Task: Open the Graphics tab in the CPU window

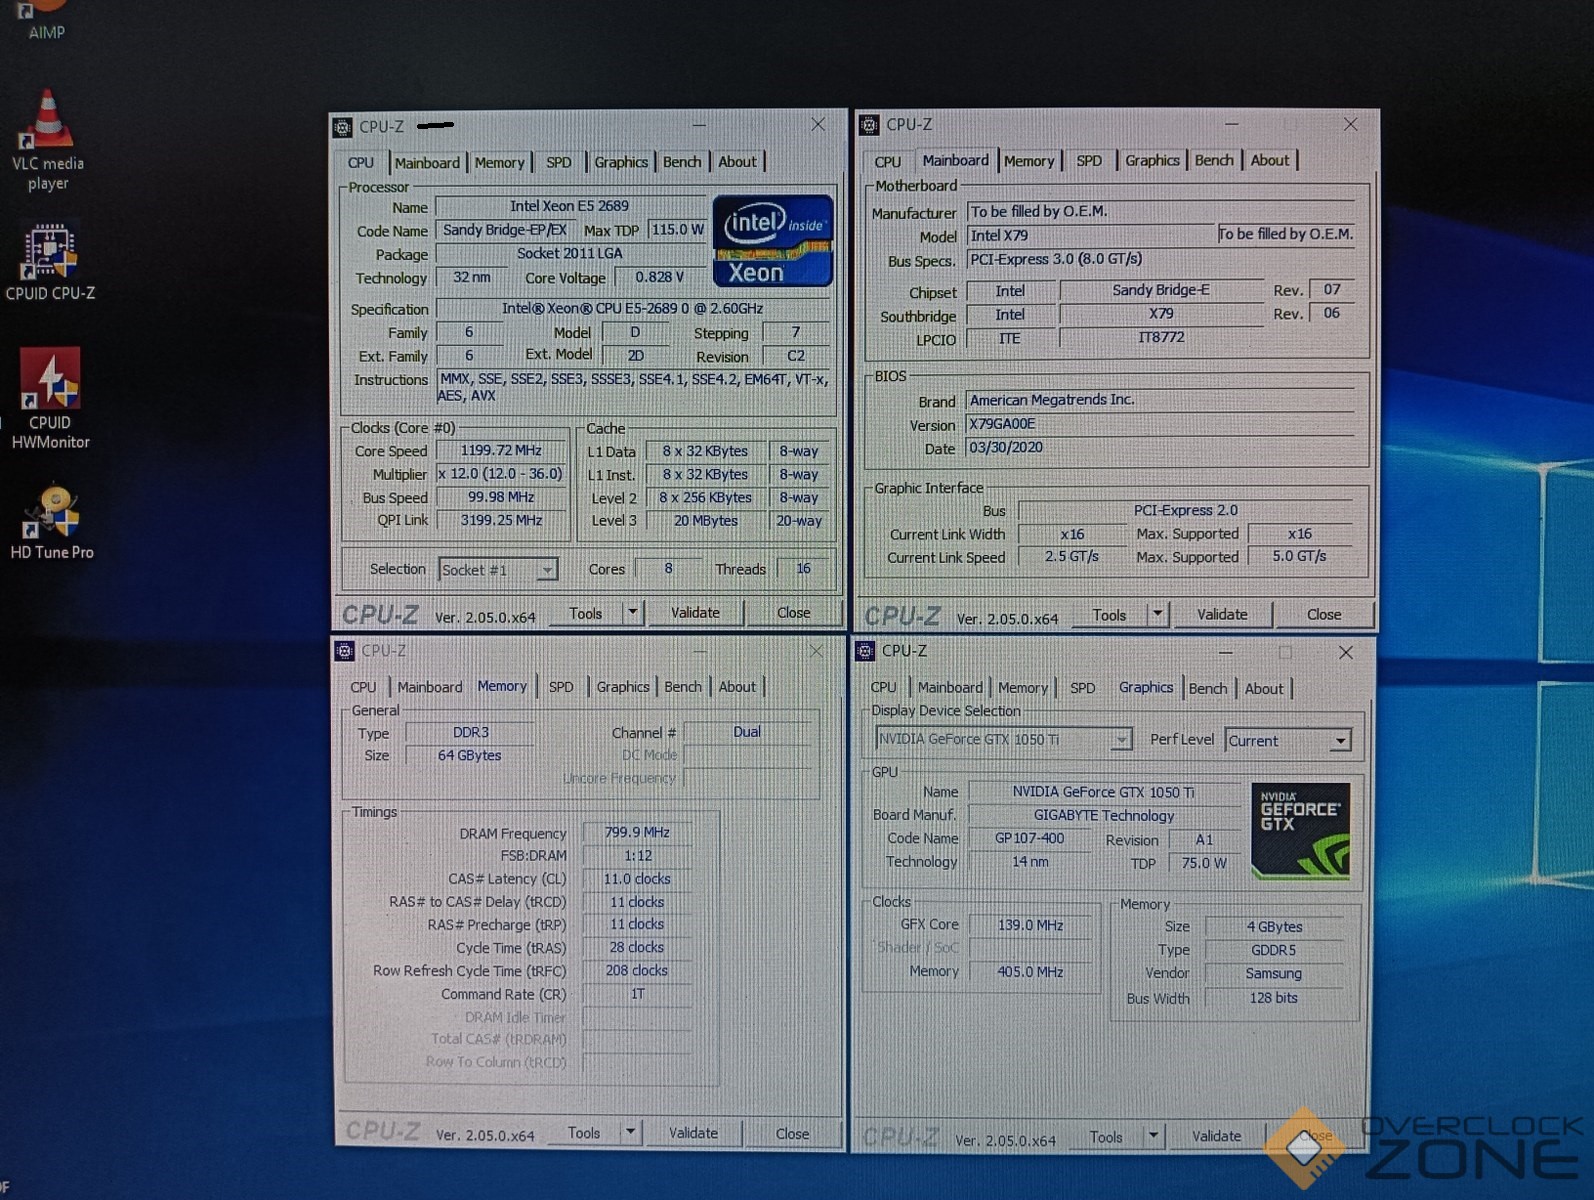Action: (x=621, y=162)
